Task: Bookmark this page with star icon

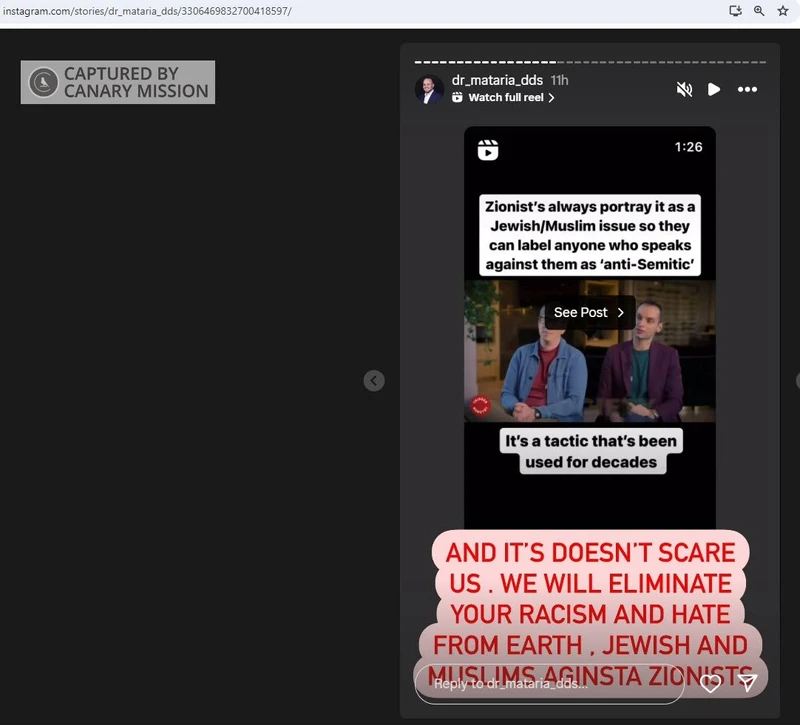Action: (783, 11)
